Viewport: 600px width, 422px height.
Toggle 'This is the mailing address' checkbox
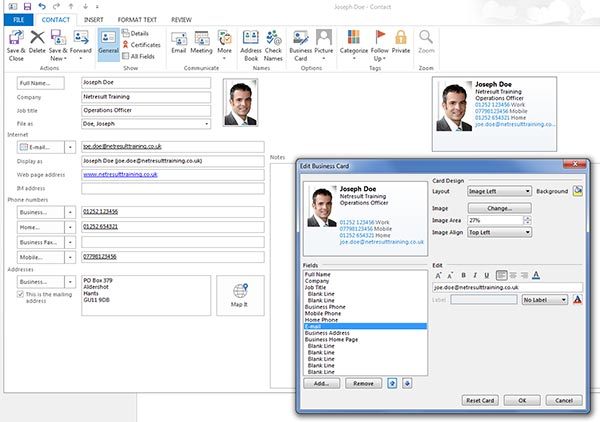[20, 294]
